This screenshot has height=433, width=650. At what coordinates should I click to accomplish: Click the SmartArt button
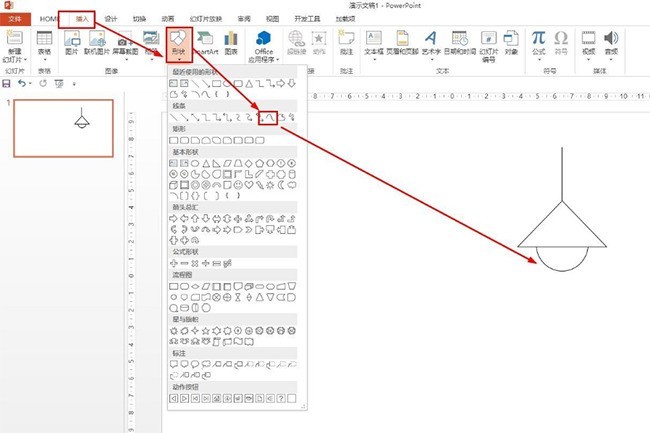pyautogui.click(x=206, y=44)
